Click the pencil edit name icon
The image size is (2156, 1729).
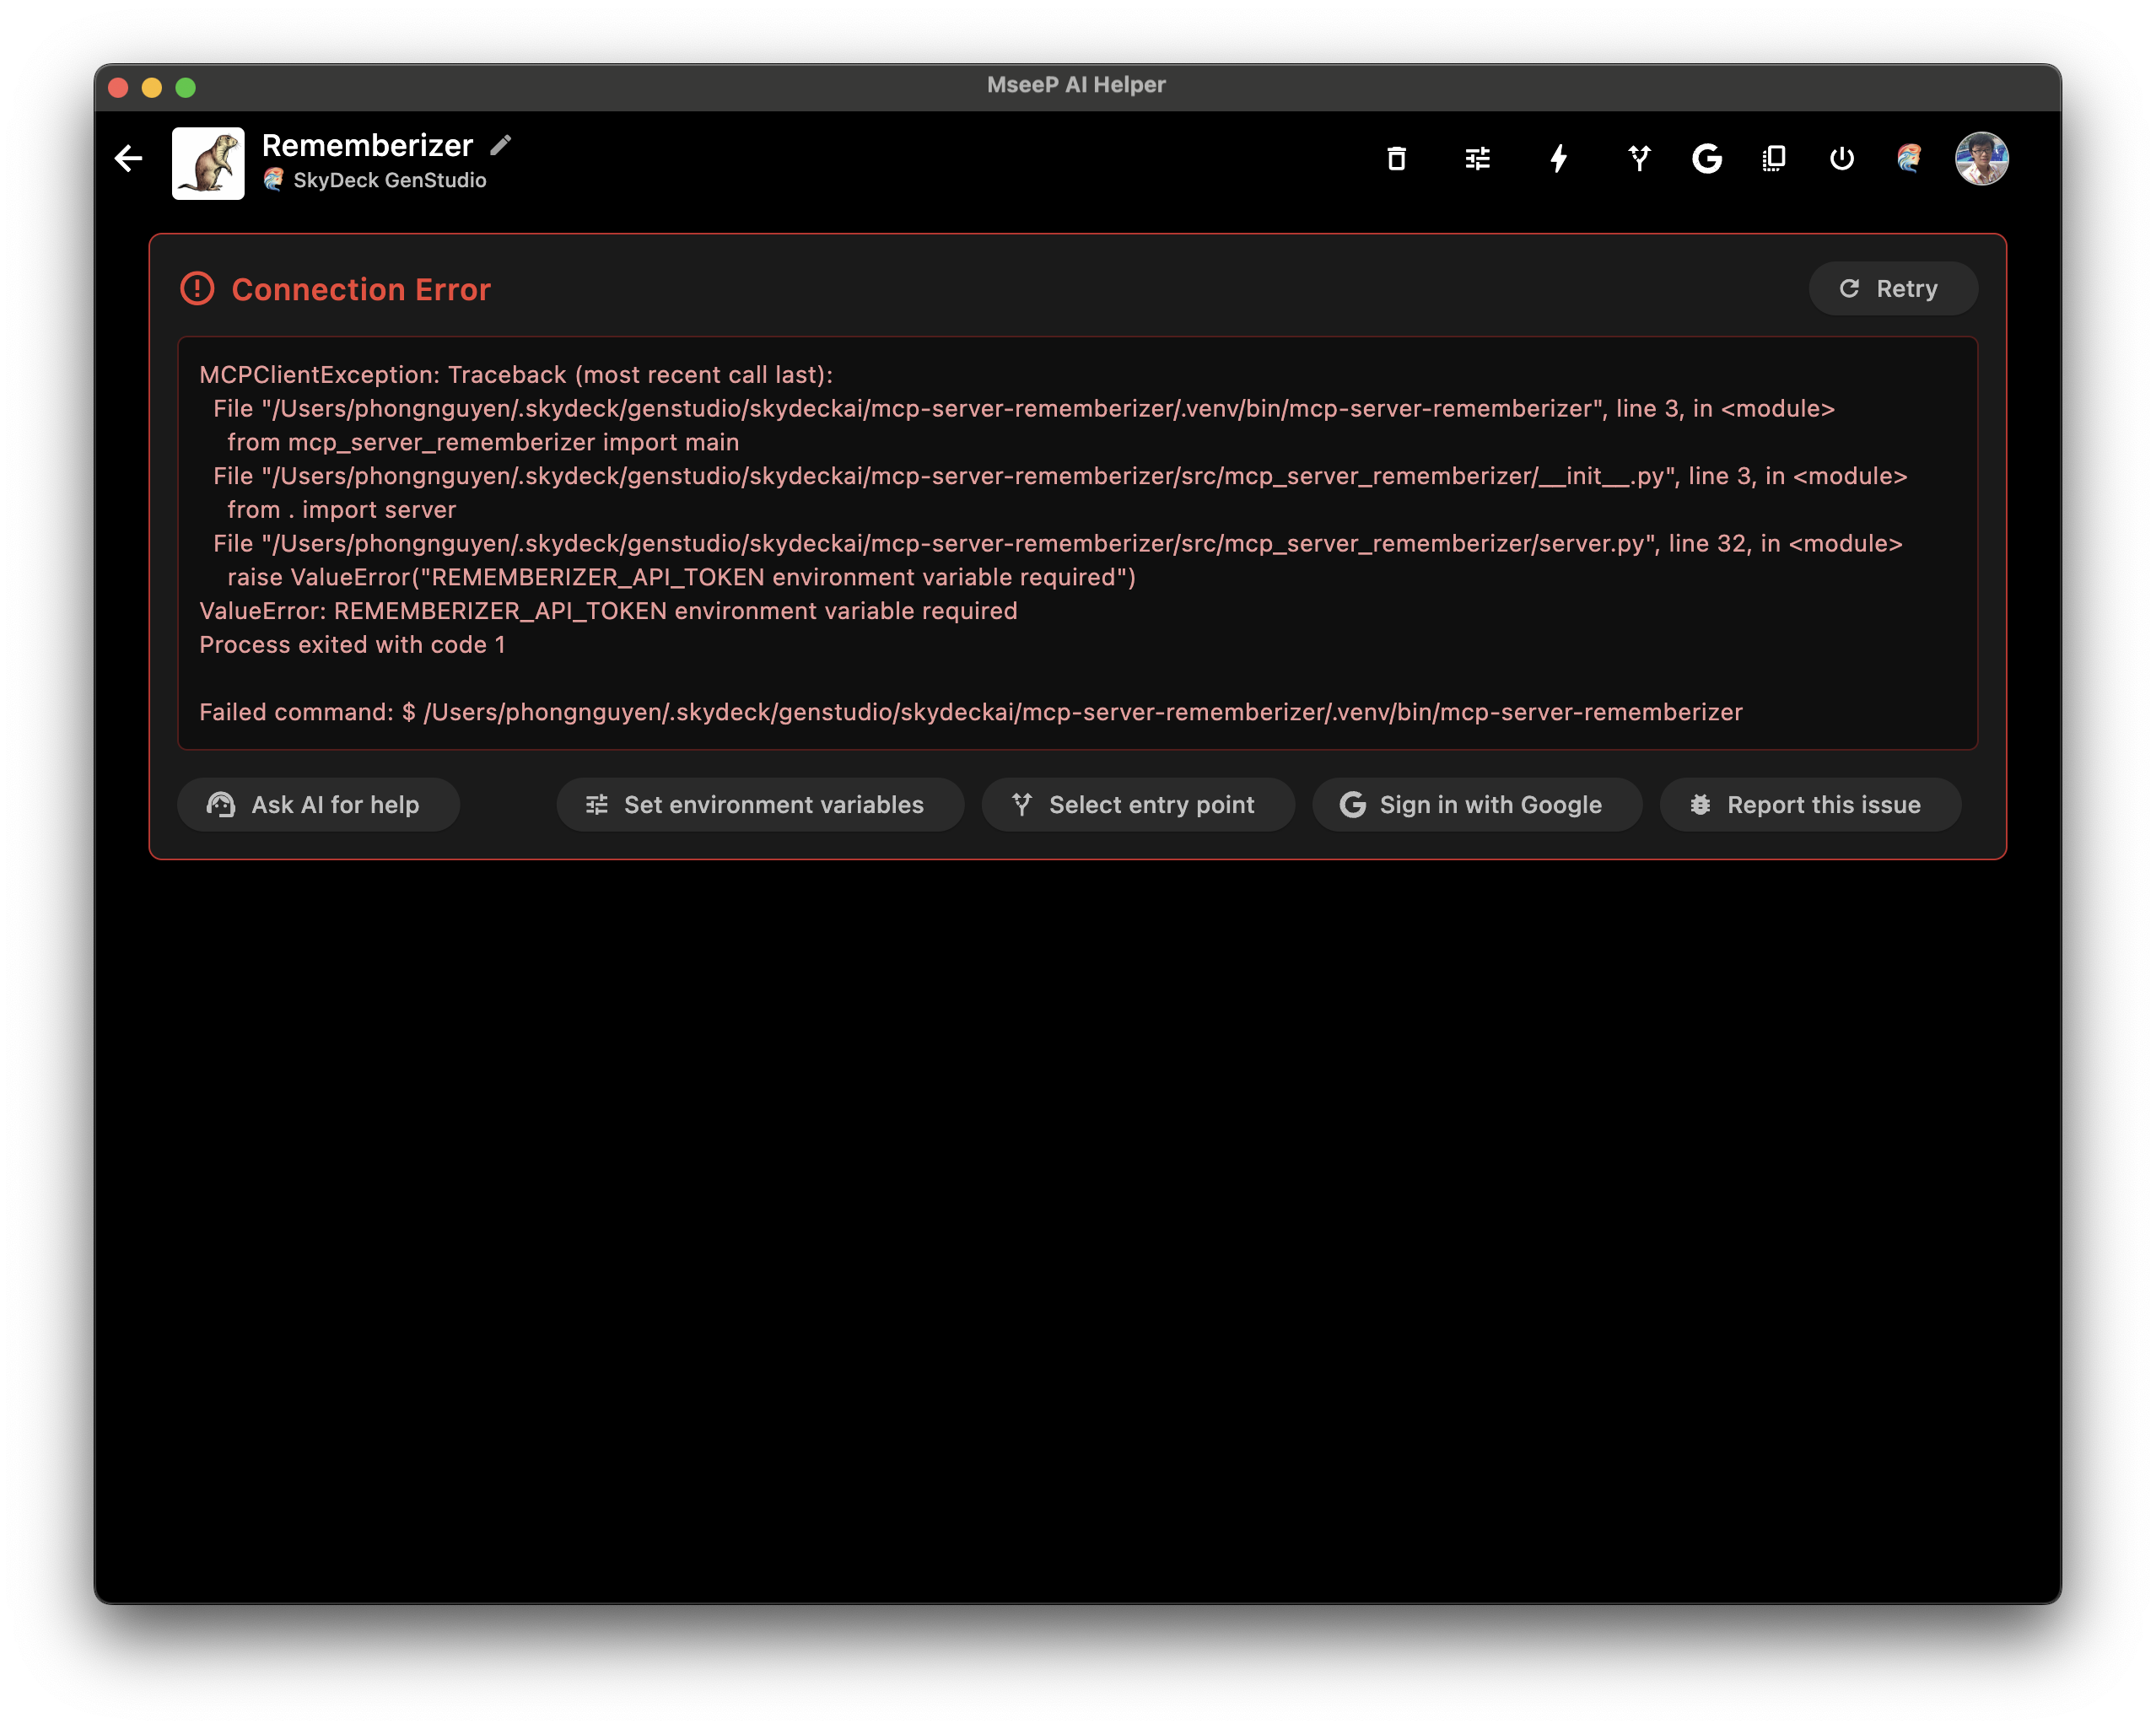(x=501, y=145)
